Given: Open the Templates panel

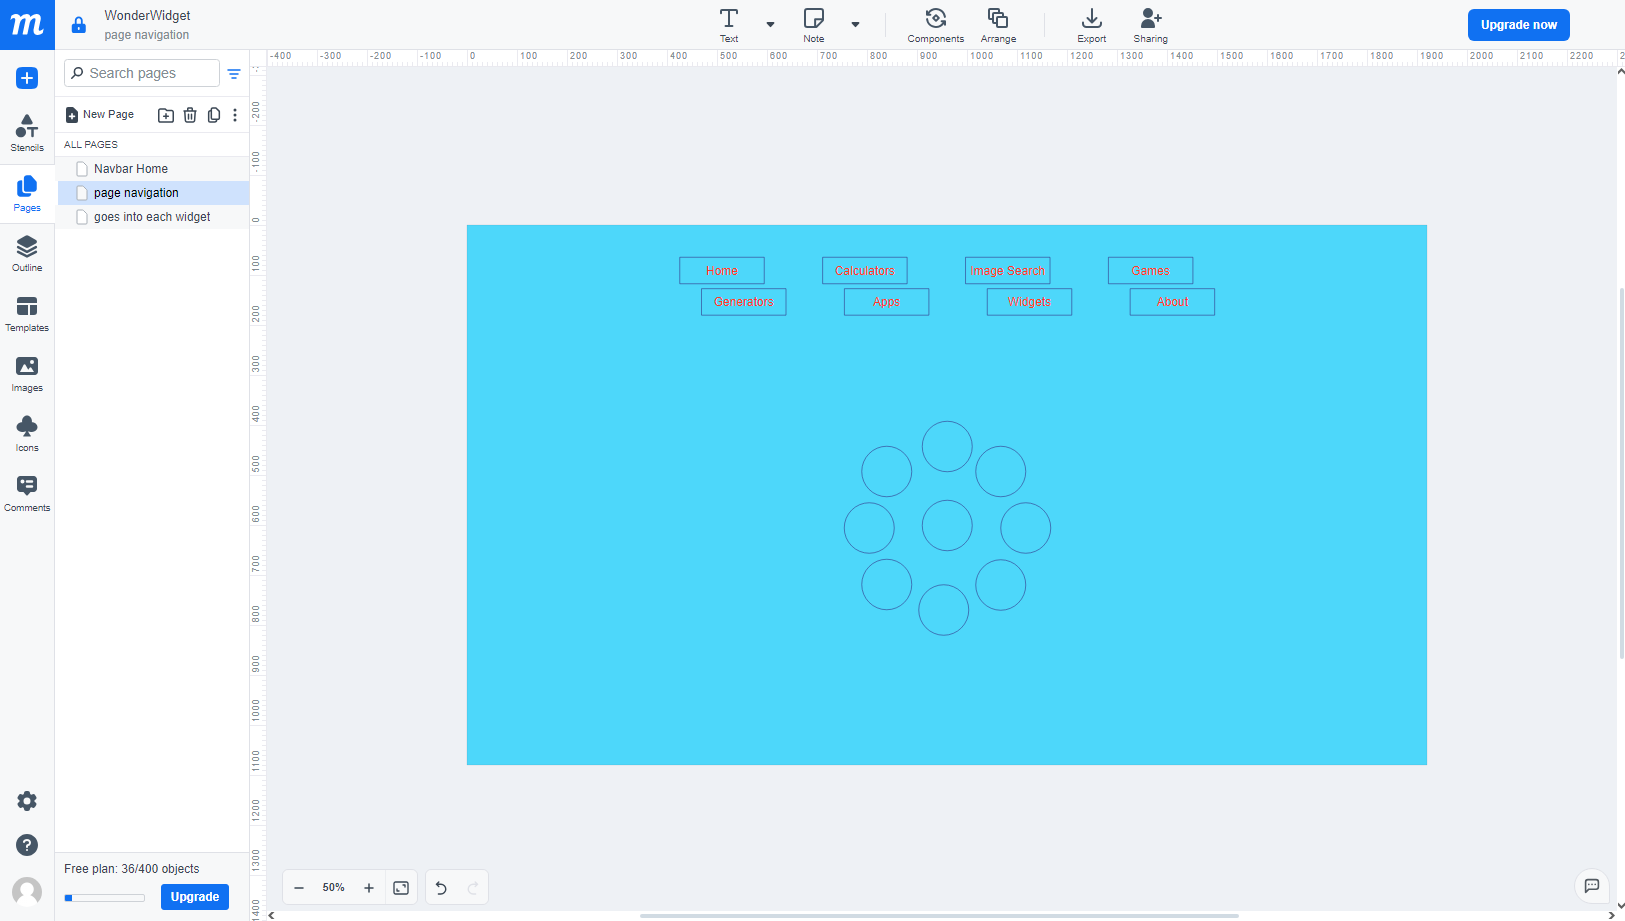Looking at the screenshot, I should (x=27, y=313).
